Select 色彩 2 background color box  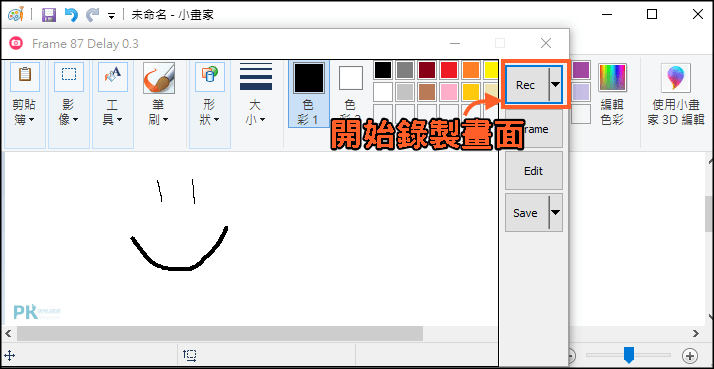coord(350,94)
